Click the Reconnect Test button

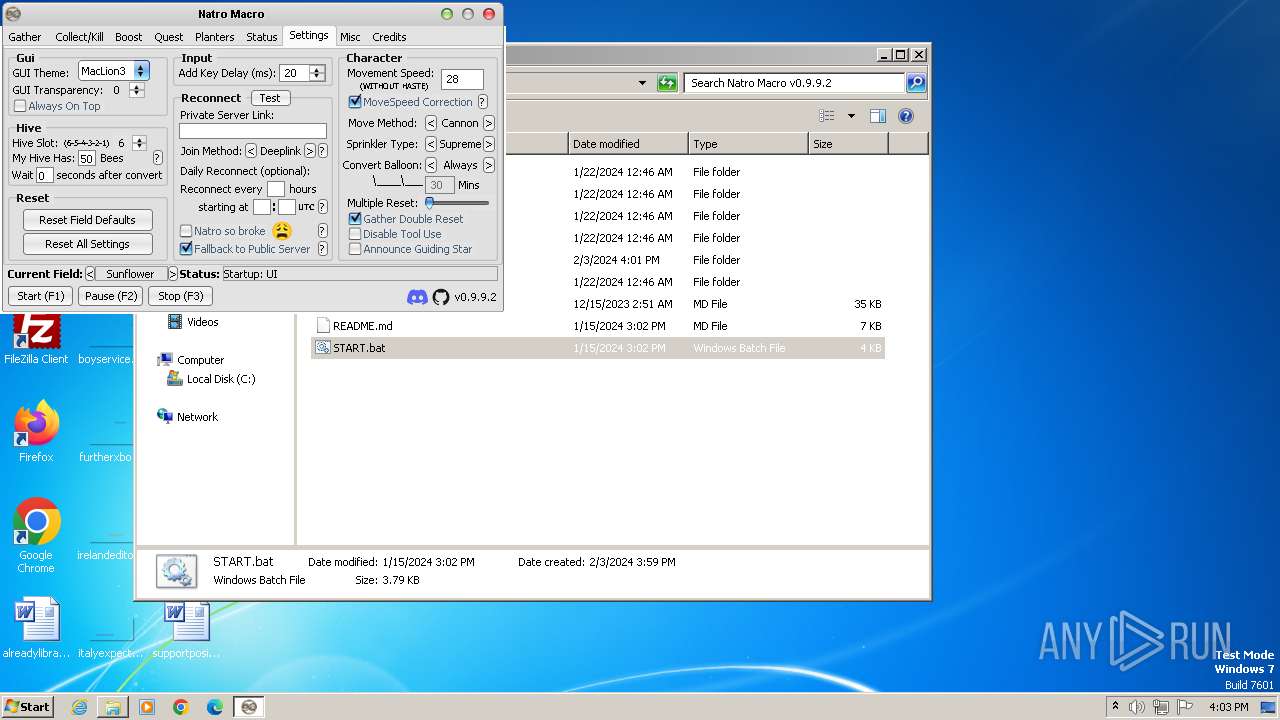point(270,98)
